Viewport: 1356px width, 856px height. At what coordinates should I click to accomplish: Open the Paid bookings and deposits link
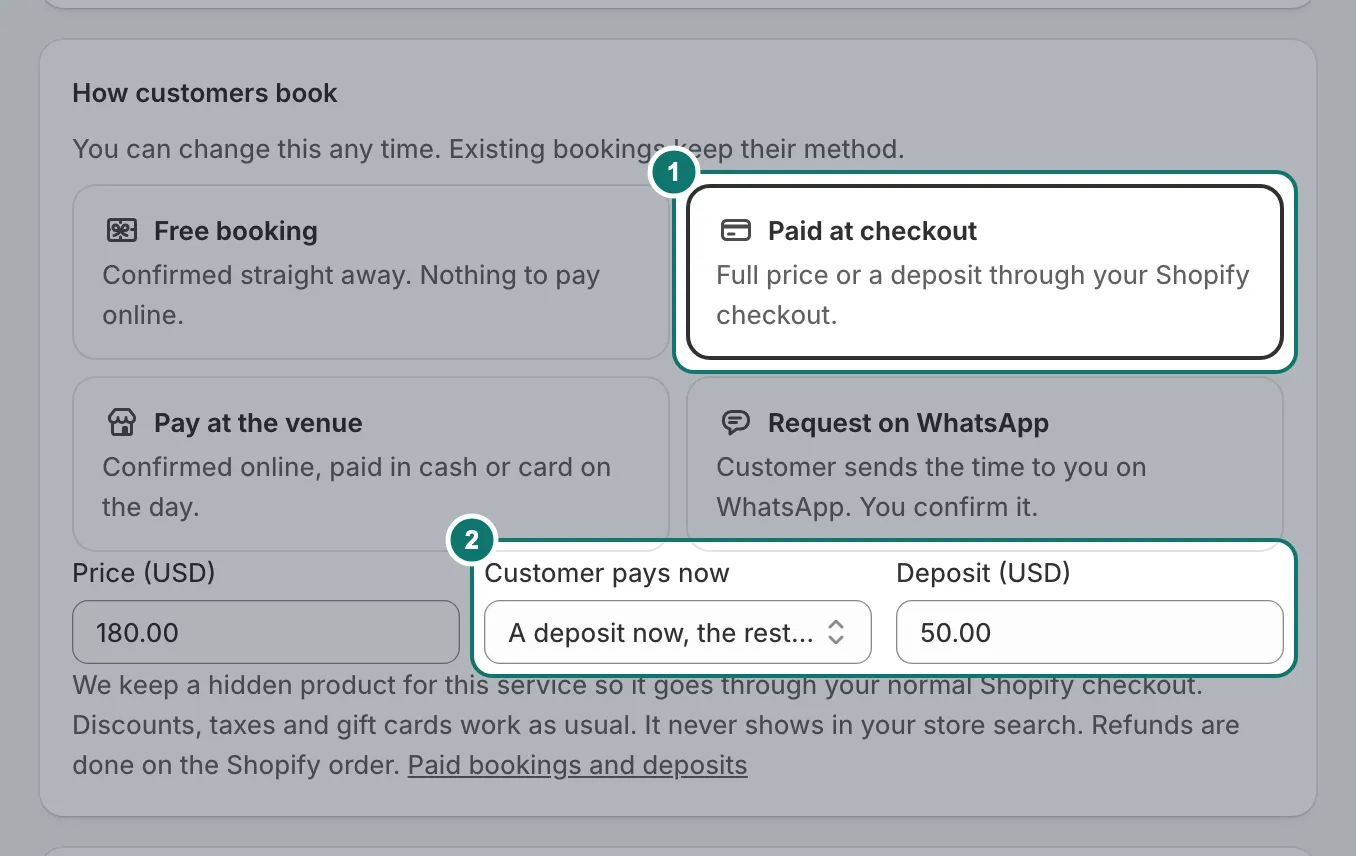pos(578,766)
